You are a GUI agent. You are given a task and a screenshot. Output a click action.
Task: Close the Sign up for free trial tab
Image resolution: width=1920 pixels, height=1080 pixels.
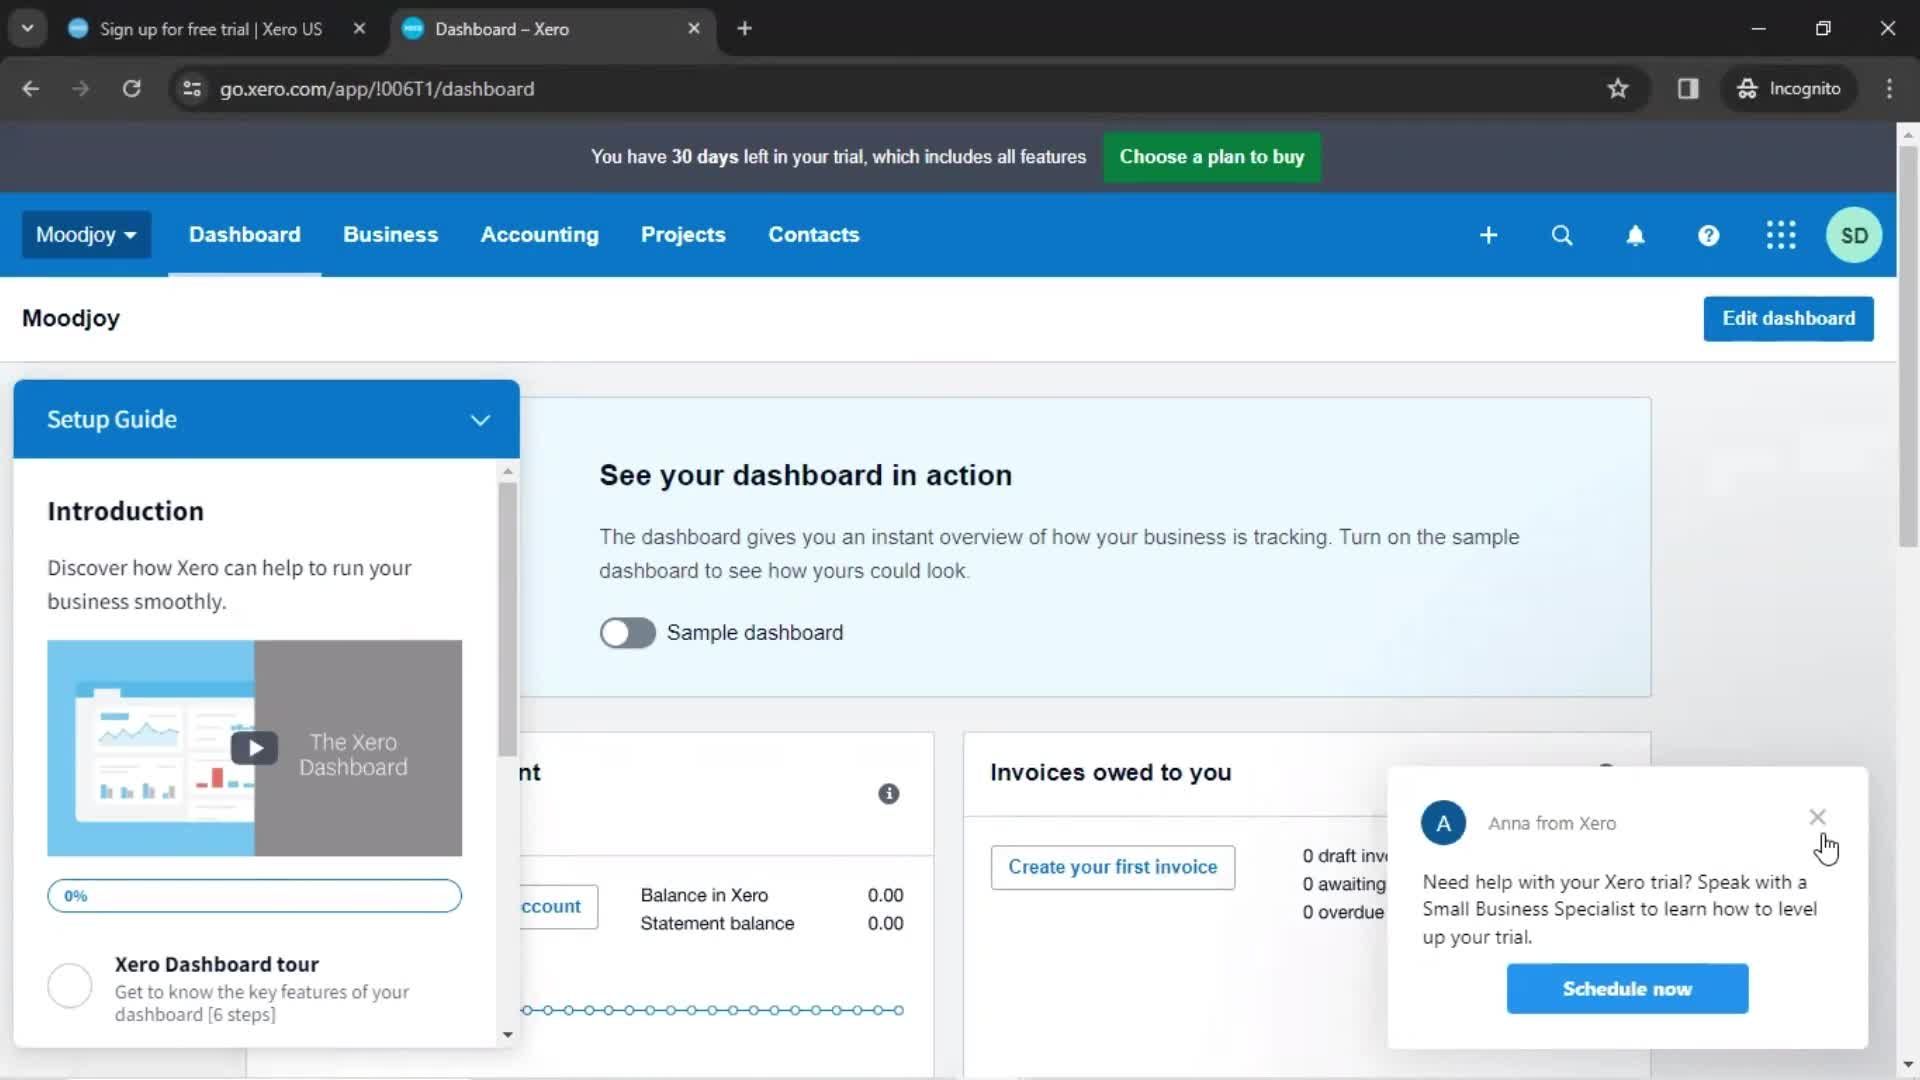click(x=359, y=29)
